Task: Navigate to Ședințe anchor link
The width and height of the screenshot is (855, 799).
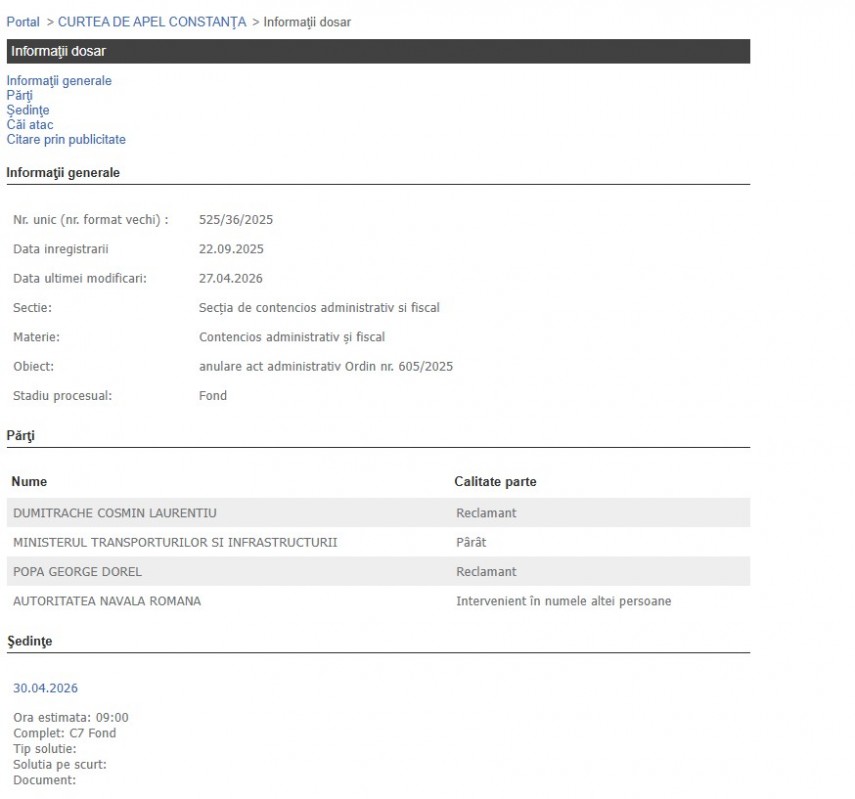Action: coord(27,110)
